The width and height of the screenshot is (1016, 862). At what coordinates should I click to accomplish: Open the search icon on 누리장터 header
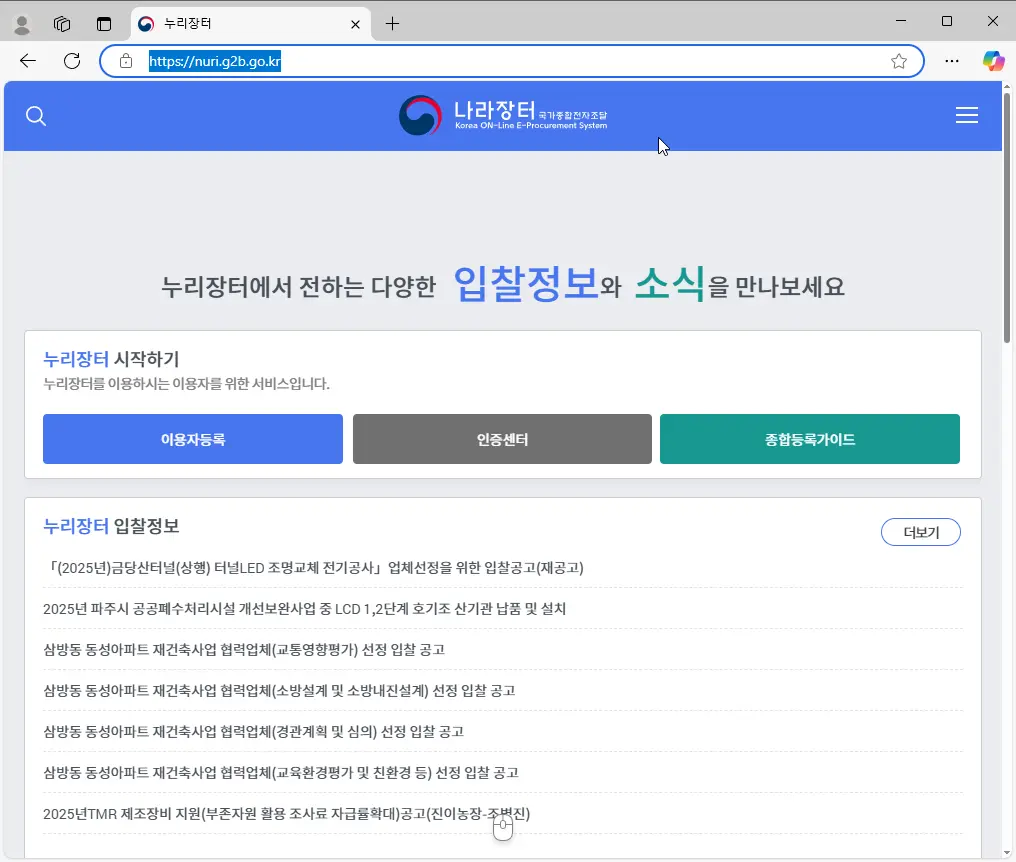click(36, 115)
